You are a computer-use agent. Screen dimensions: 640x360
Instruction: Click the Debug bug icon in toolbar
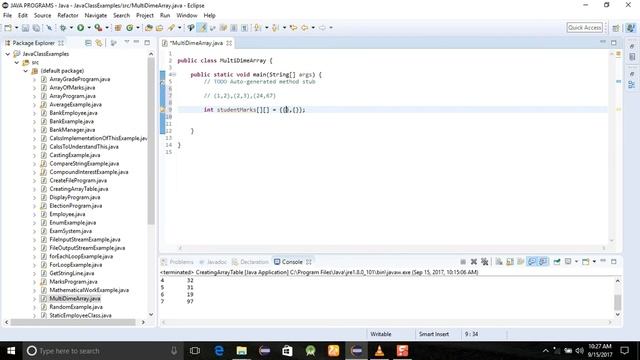coord(63,28)
